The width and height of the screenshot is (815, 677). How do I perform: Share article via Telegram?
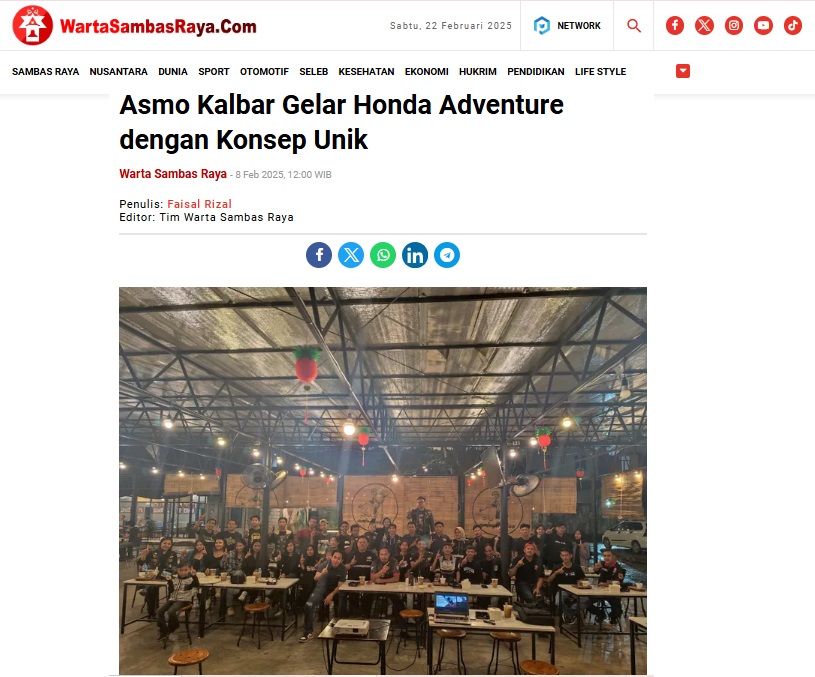447,255
